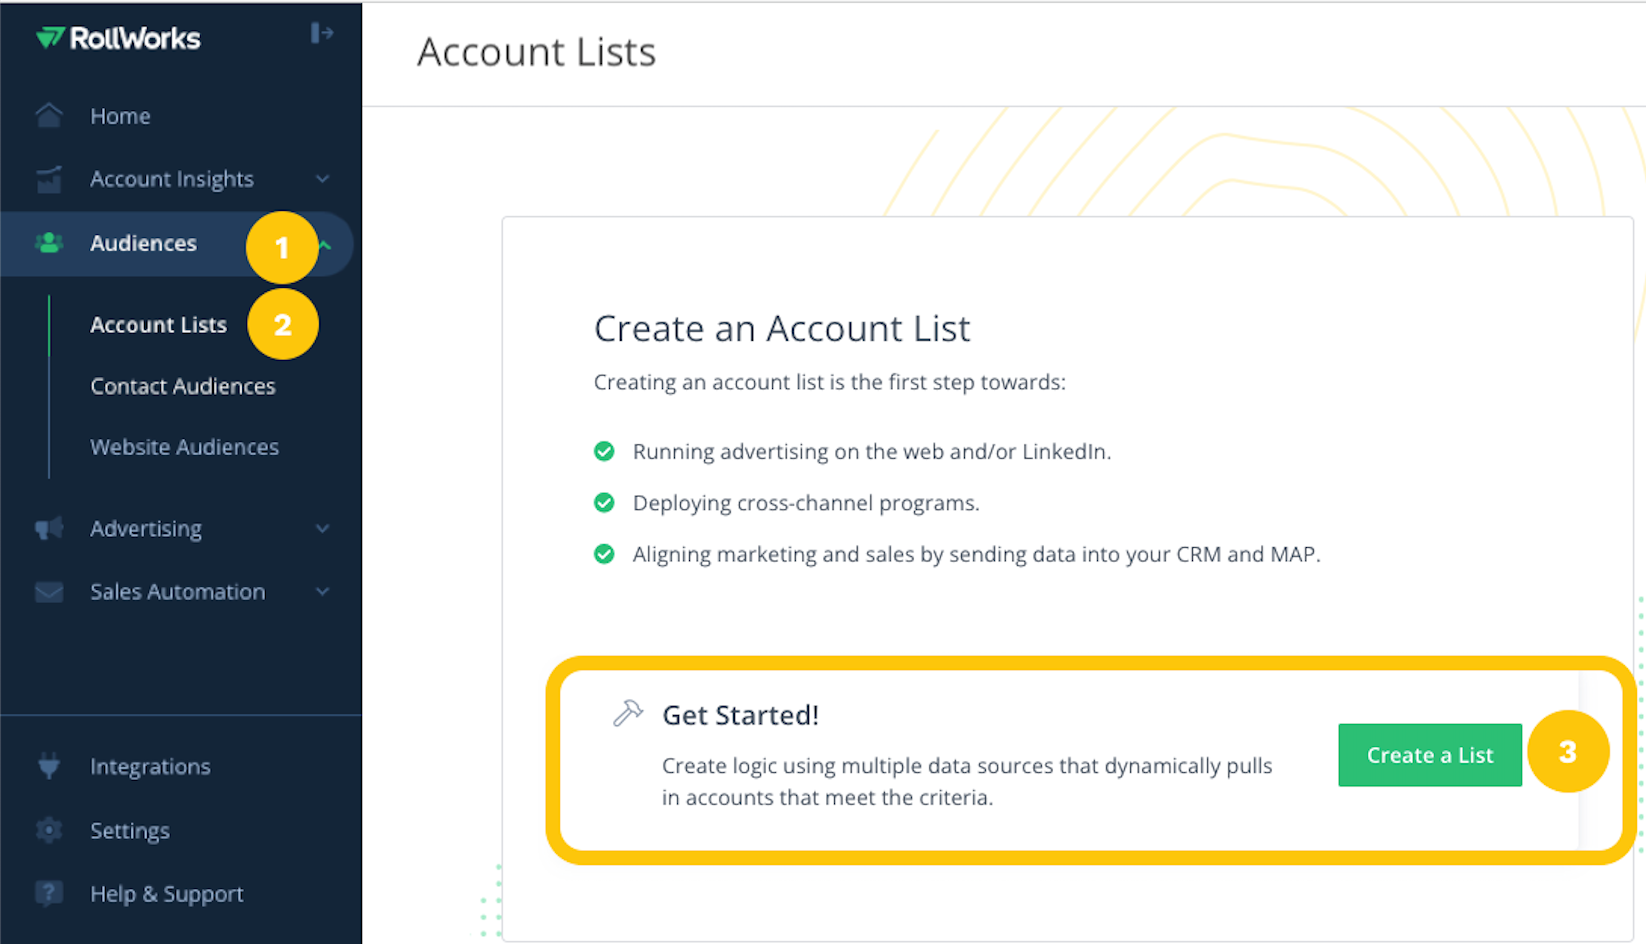The image size is (1646, 944).
Task: Click the RollWorks logo
Action: coord(118,38)
